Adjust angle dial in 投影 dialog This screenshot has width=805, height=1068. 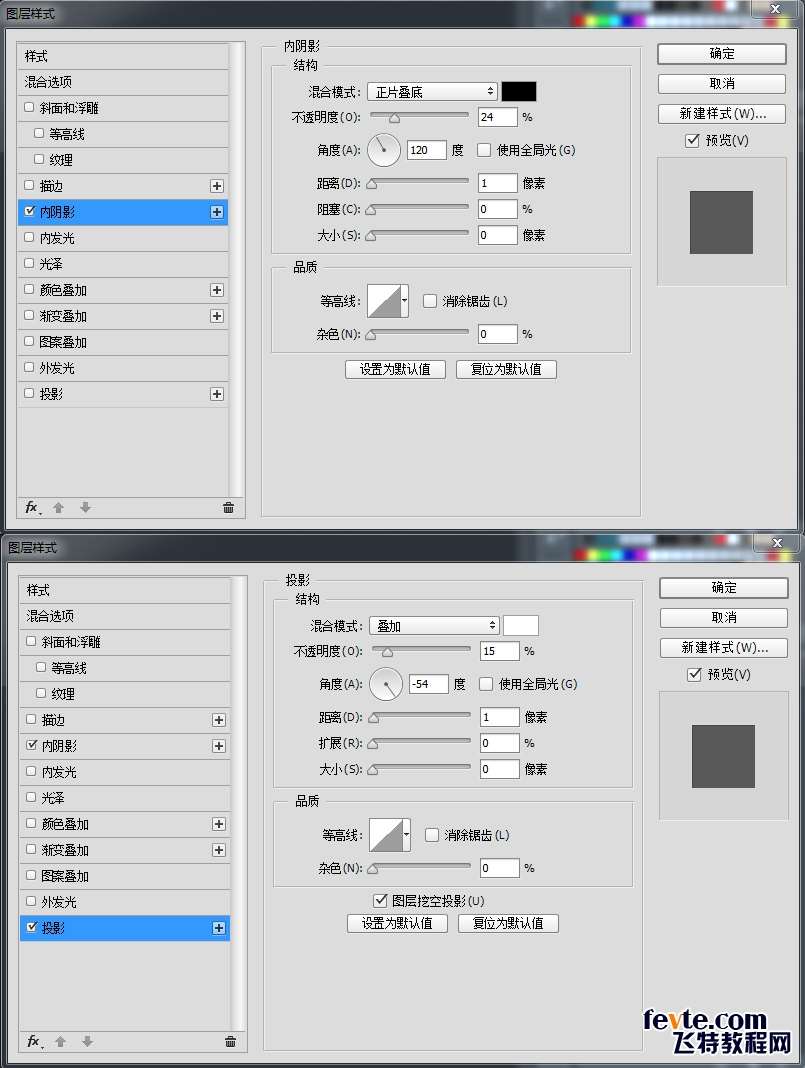click(385, 684)
